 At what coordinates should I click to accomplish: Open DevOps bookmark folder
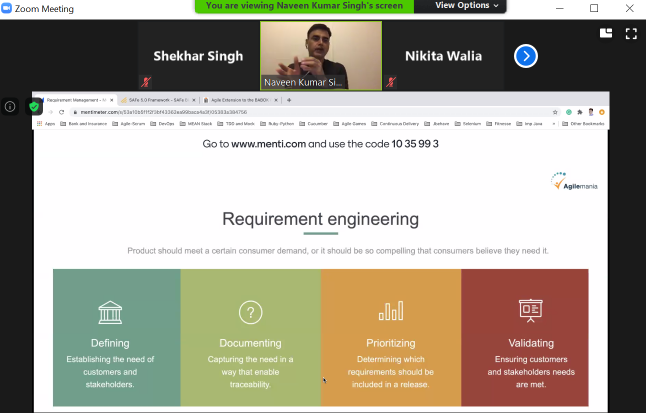[x=162, y=124]
